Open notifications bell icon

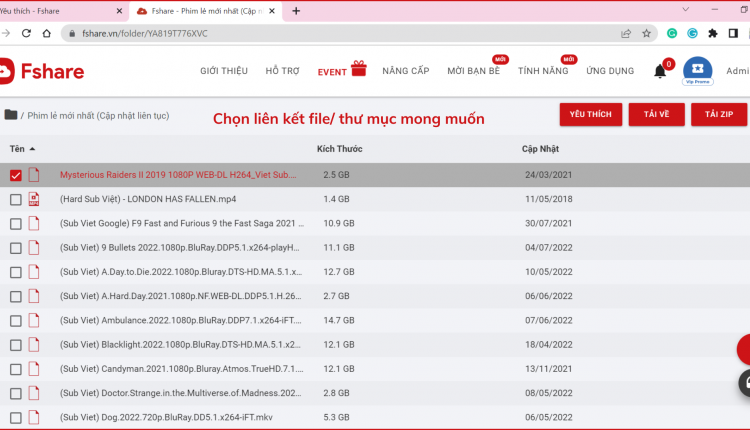pyautogui.click(x=660, y=71)
